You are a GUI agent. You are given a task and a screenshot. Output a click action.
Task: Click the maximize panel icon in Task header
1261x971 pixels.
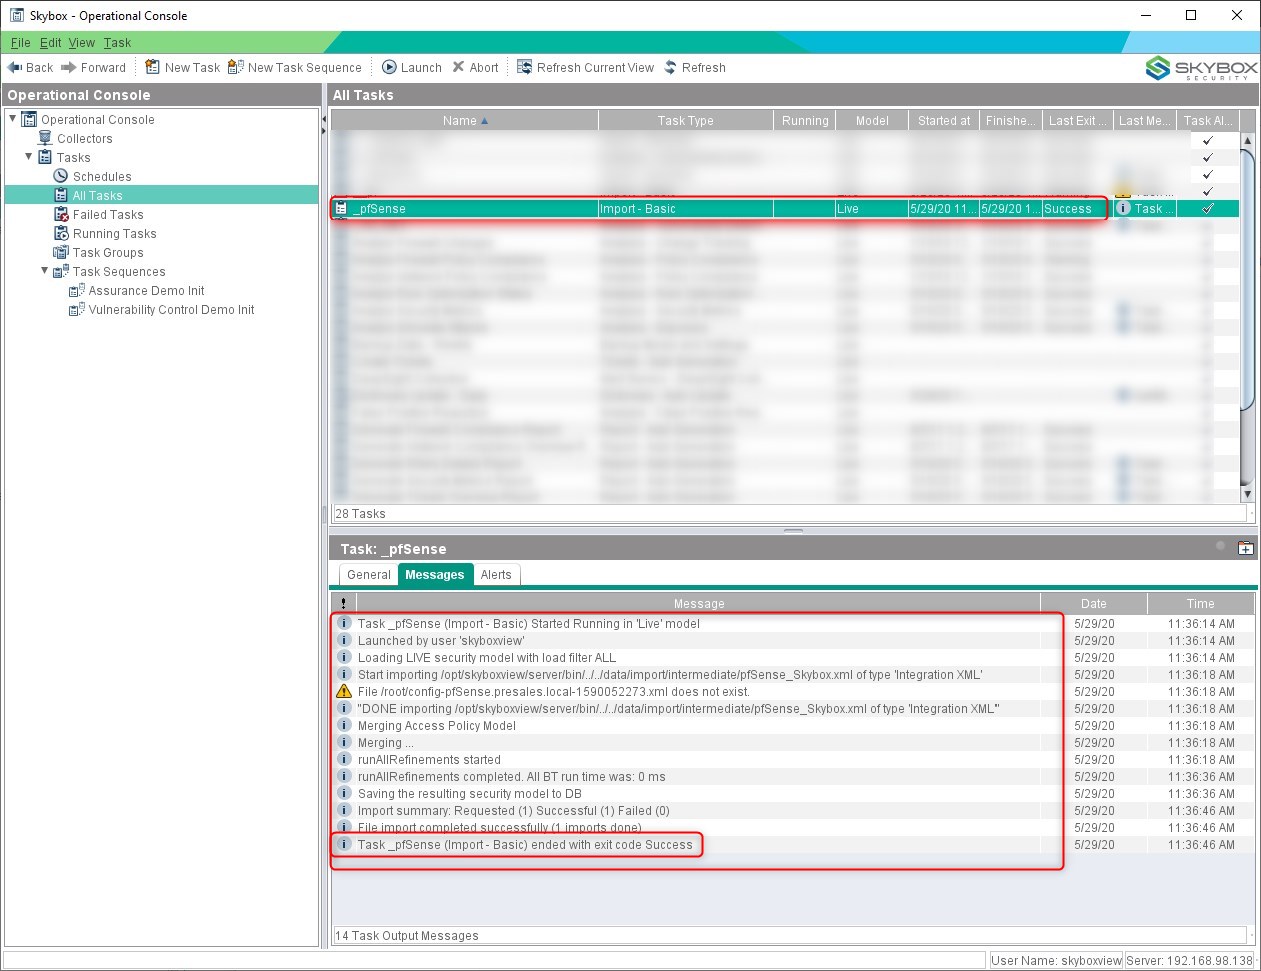click(1246, 548)
